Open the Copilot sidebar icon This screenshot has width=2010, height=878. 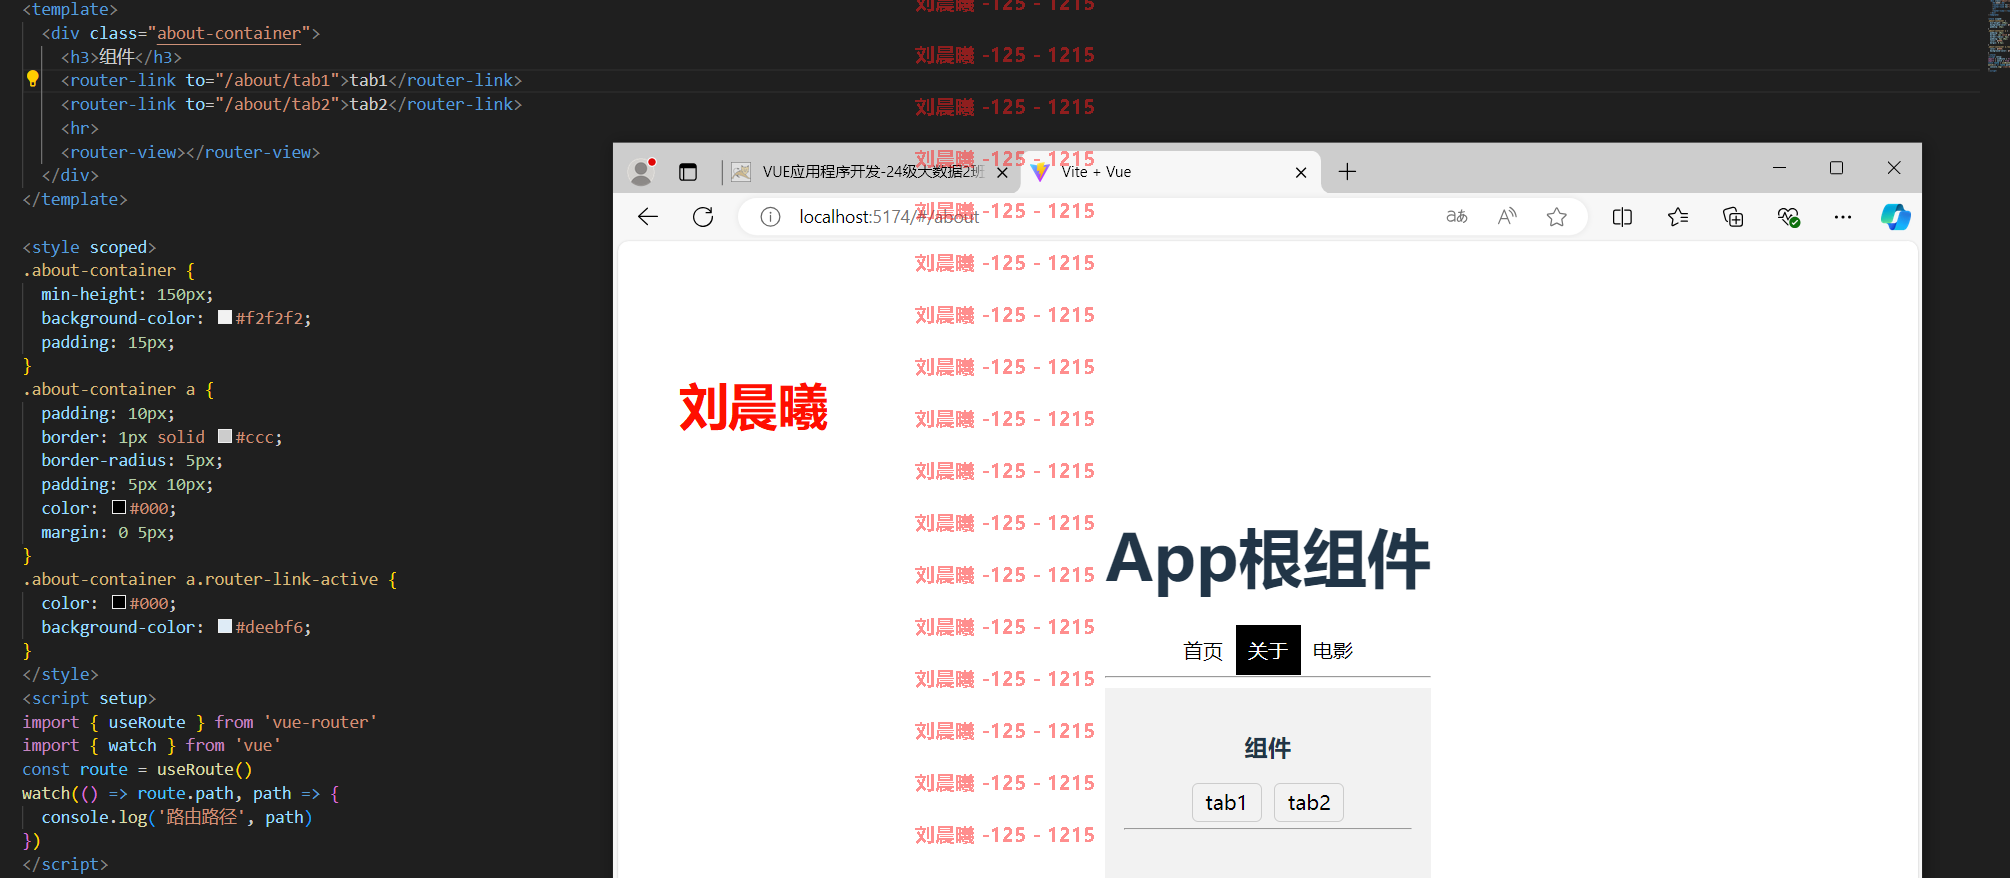point(1895,217)
